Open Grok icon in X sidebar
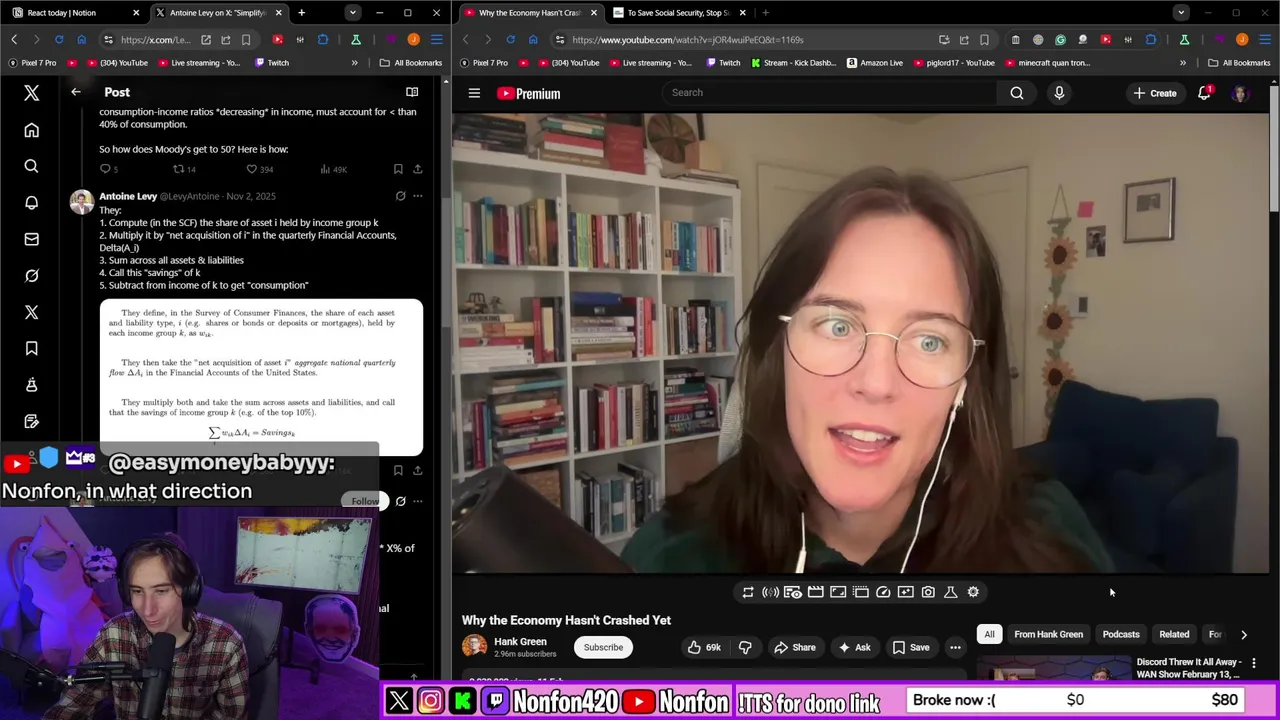The width and height of the screenshot is (1280, 720). (31, 276)
